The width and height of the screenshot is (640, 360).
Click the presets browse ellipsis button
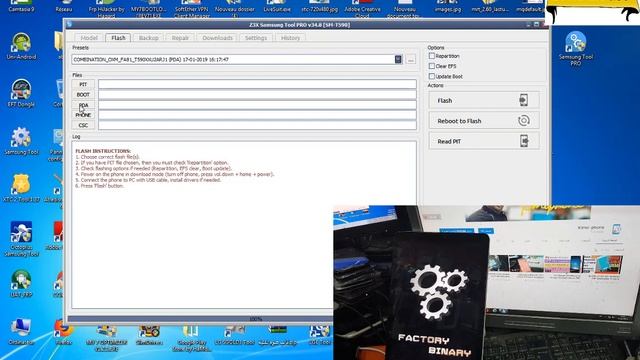coord(411,59)
